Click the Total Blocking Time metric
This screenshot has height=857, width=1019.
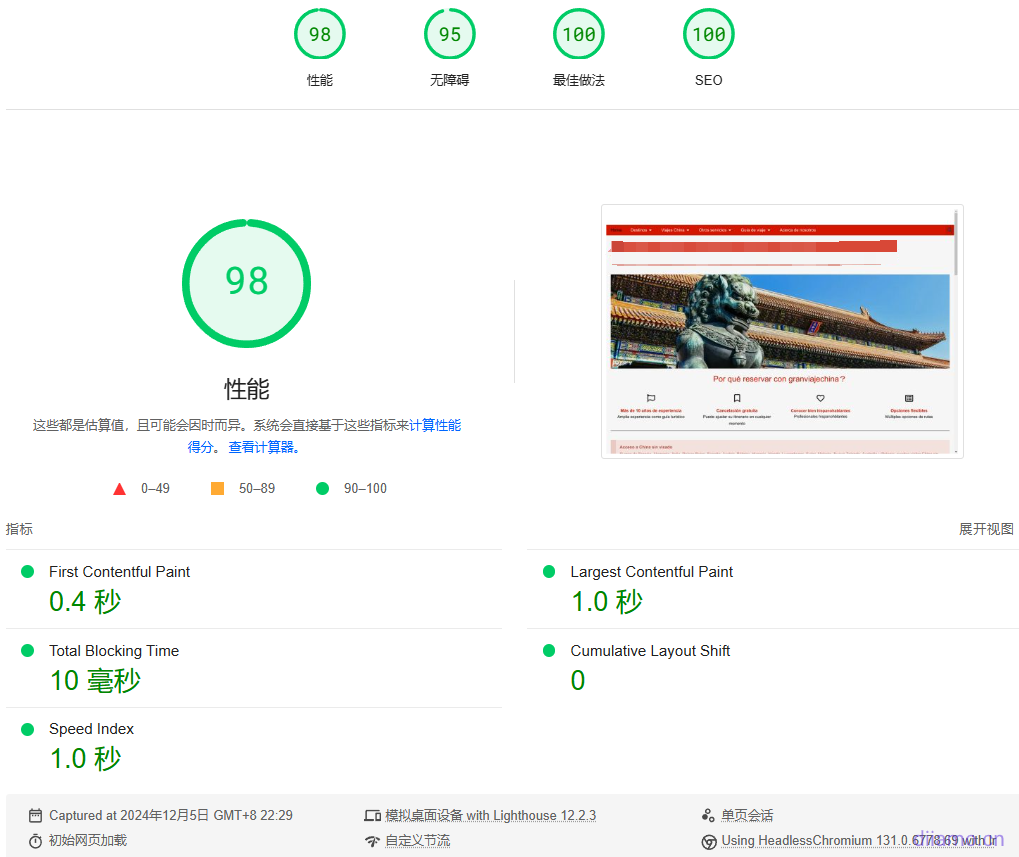point(114,651)
